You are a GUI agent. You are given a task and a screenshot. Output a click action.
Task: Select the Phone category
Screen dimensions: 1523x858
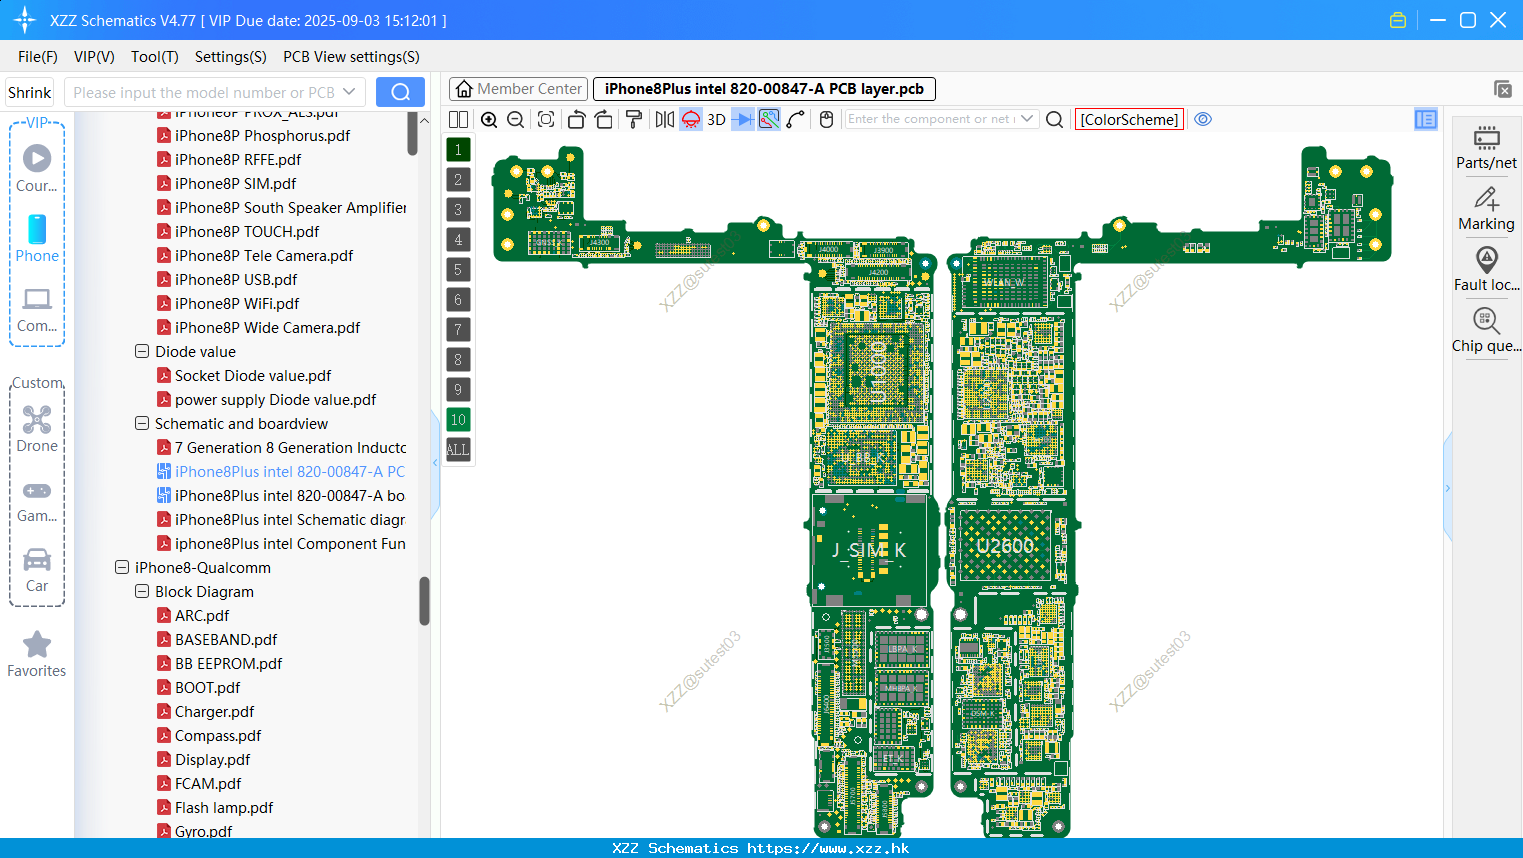tap(37, 239)
